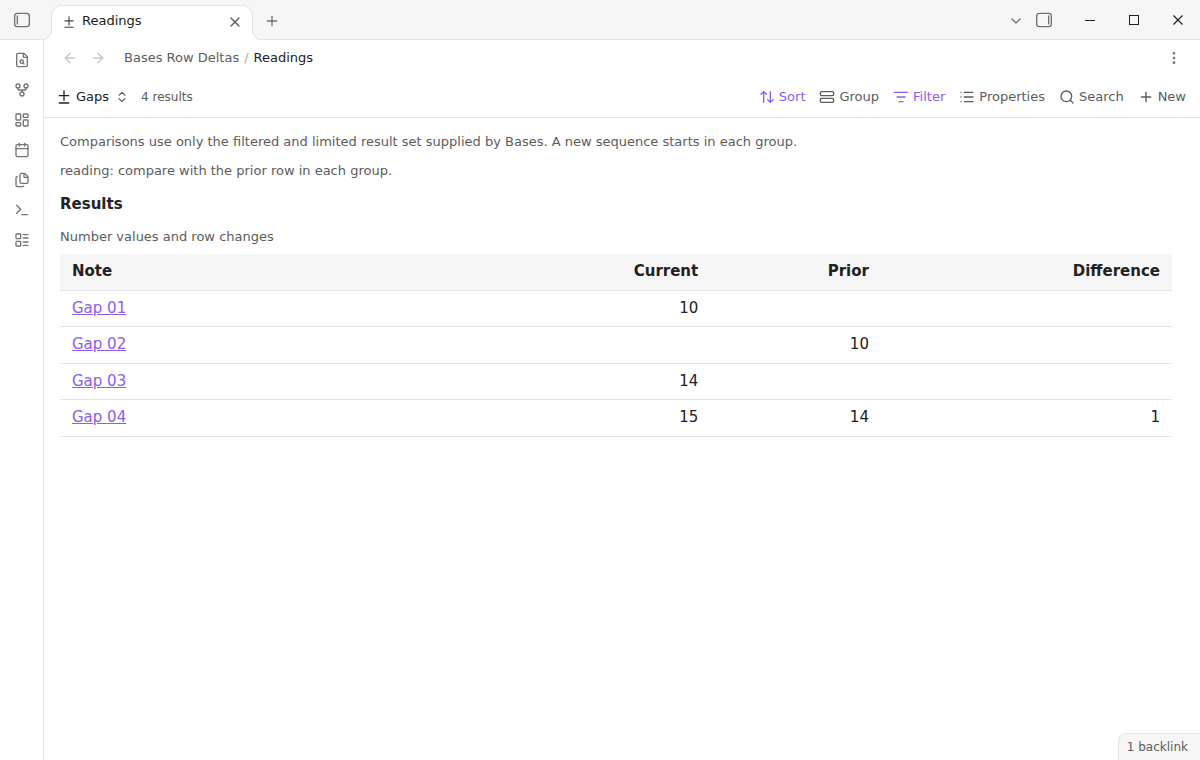Open the Gap 01 note link
The width and height of the screenshot is (1200, 760).
(99, 308)
